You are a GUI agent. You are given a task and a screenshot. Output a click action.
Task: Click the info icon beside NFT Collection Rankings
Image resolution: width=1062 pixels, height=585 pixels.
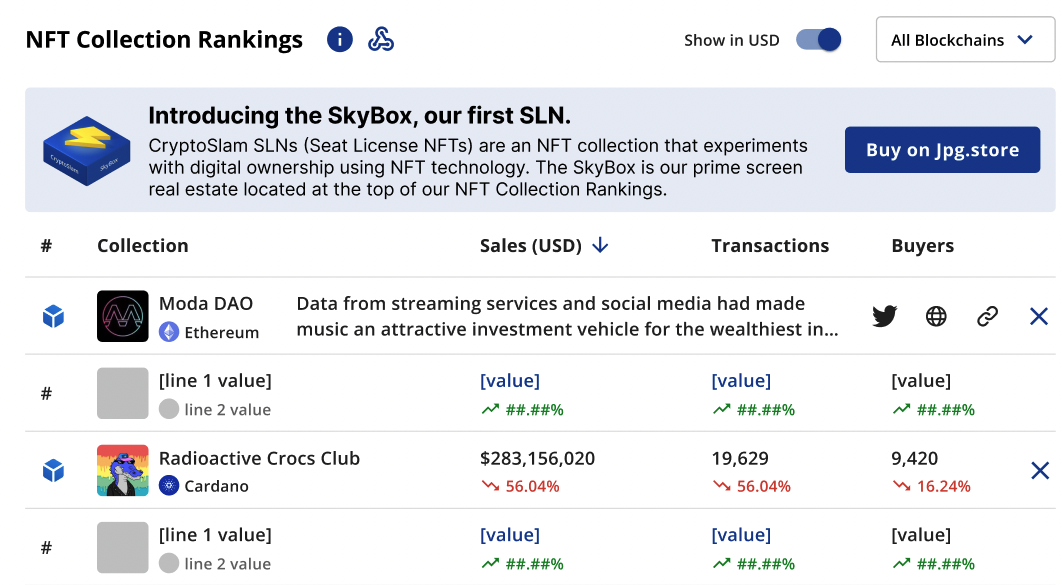coord(340,40)
